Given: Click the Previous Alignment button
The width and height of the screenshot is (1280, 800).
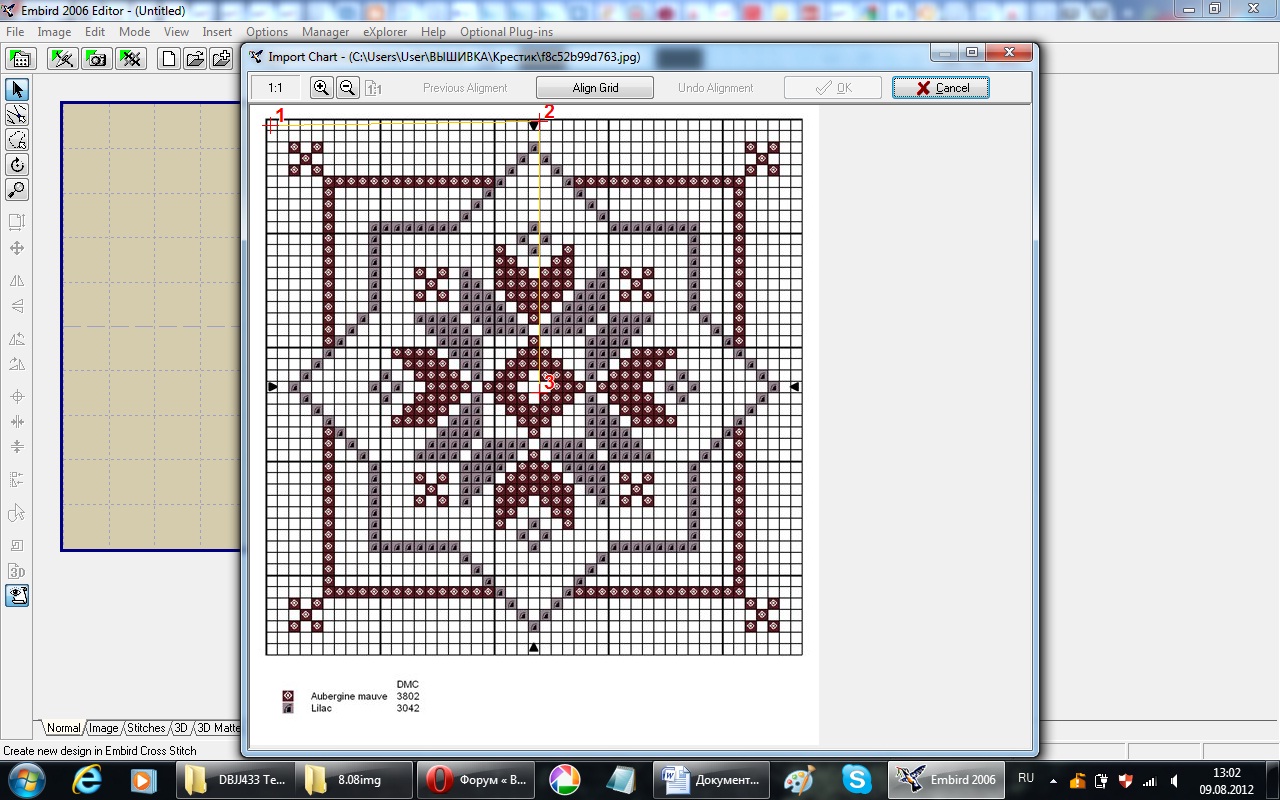Looking at the screenshot, I should (465, 88).
